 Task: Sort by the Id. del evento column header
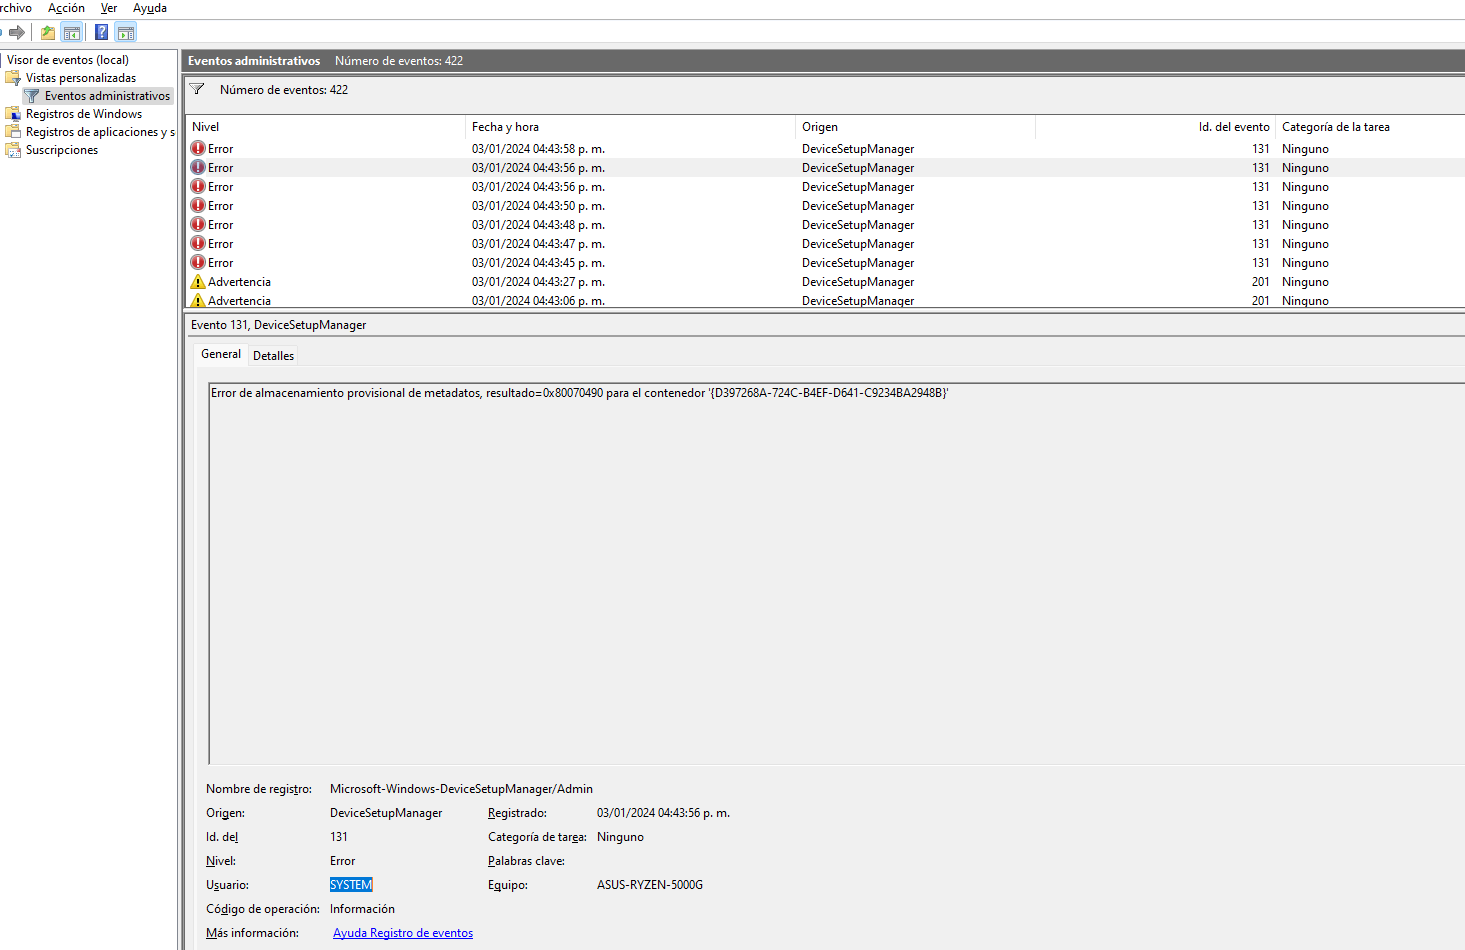[x=1155, y=127]
